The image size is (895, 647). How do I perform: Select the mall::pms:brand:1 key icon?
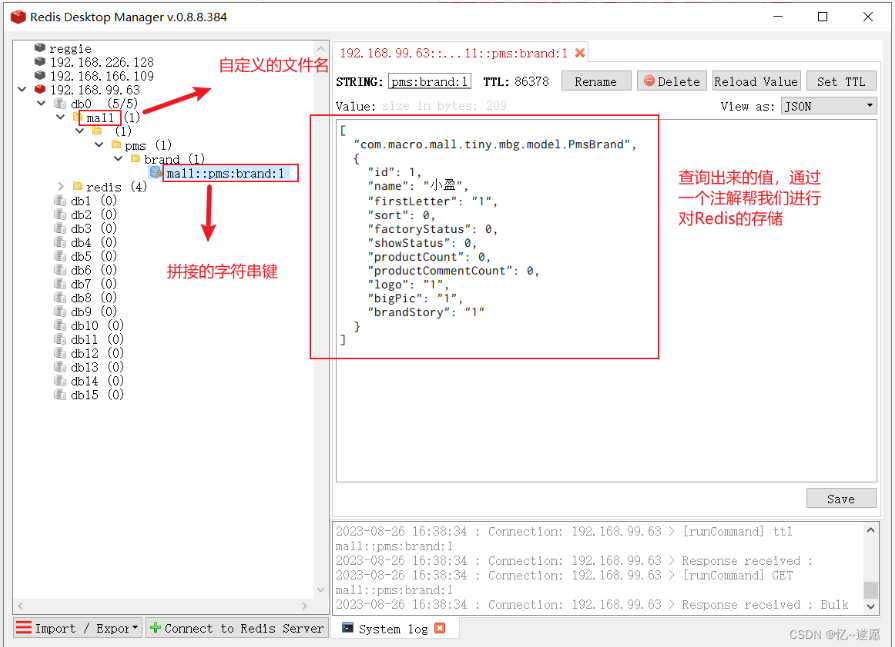coord(155,172)
